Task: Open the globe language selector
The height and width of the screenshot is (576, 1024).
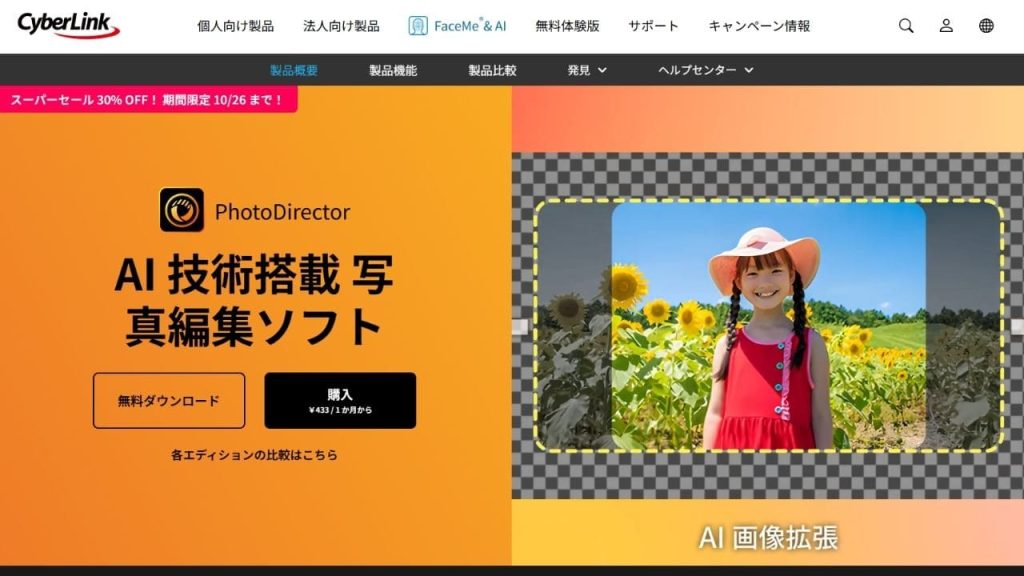Action: coord(986,26)
